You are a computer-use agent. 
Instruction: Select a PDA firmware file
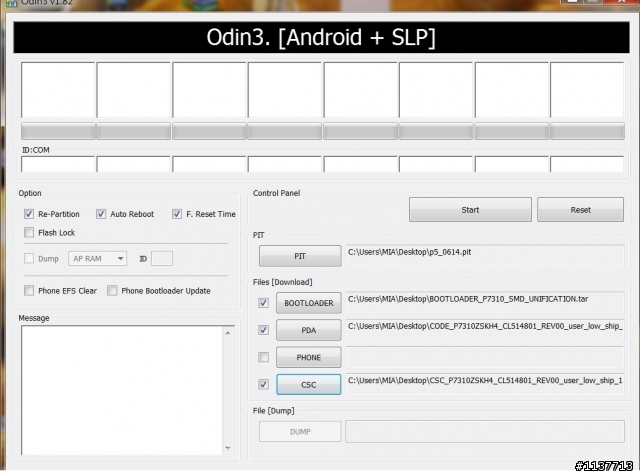point(309,330)
